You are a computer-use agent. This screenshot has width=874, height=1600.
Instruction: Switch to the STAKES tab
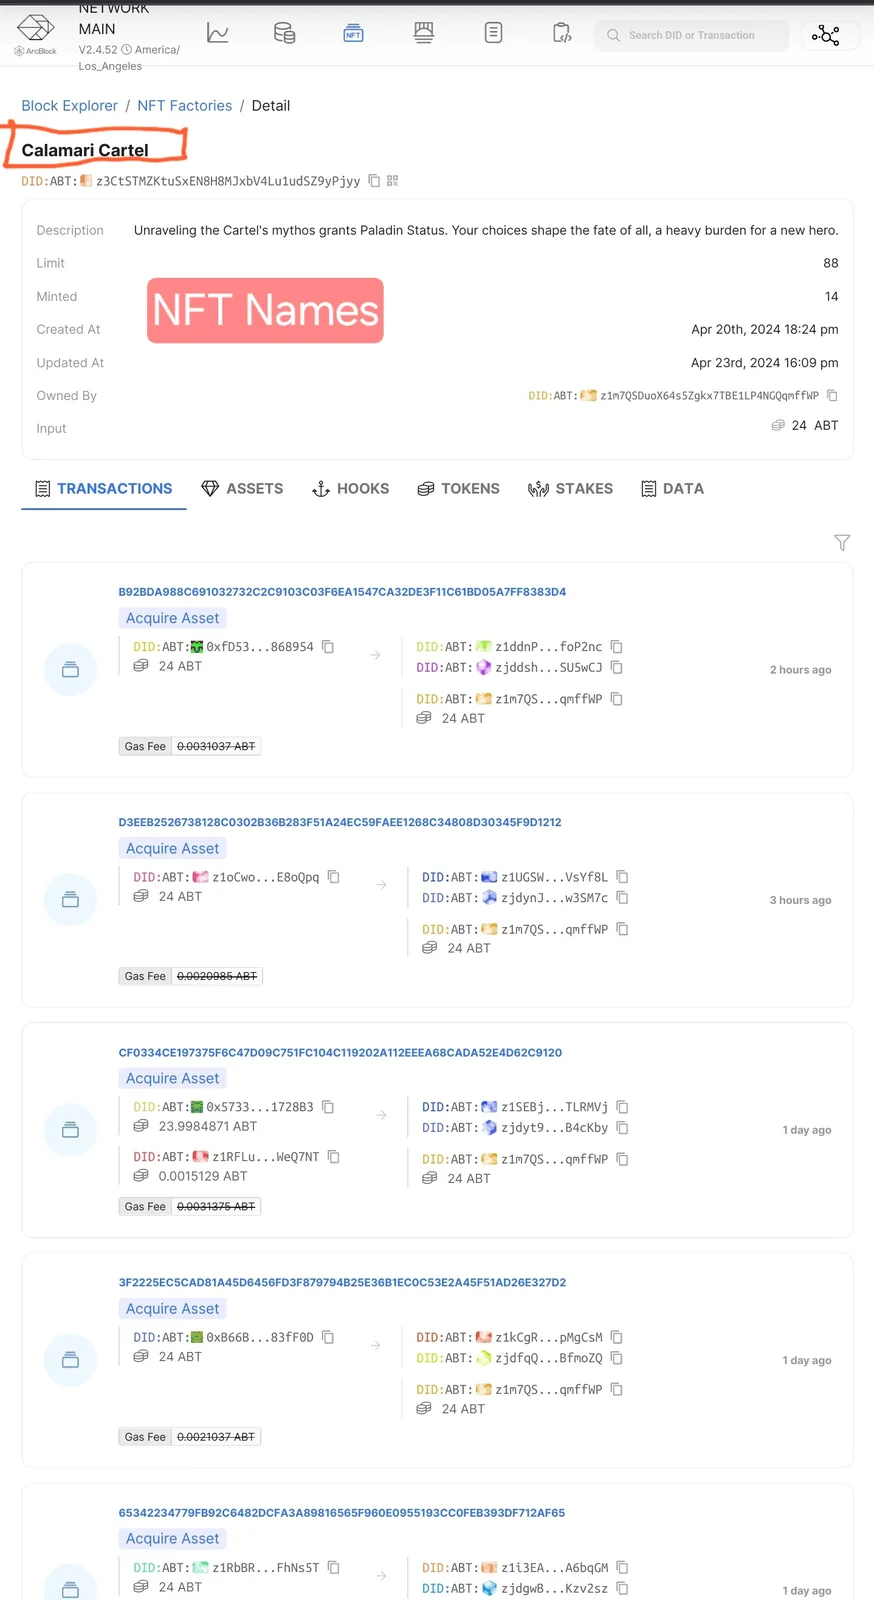point(571,489)
